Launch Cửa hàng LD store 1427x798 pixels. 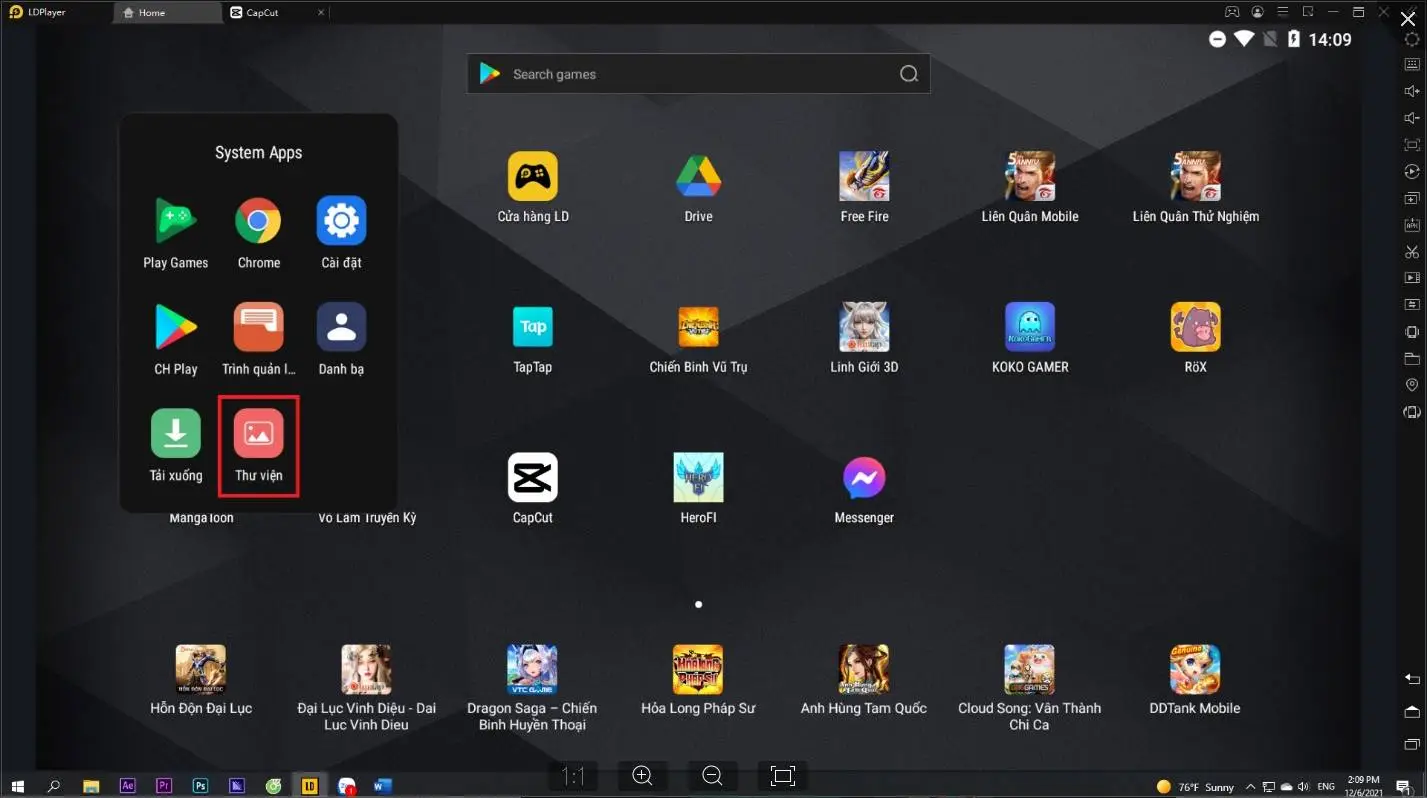pos(533,187)
